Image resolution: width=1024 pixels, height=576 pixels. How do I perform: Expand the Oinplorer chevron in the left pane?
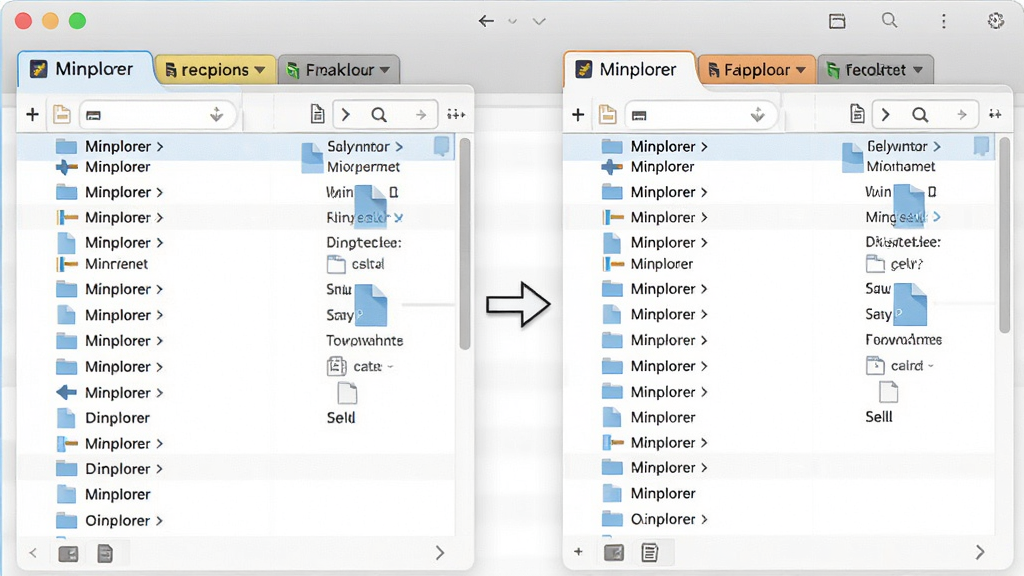159,521
